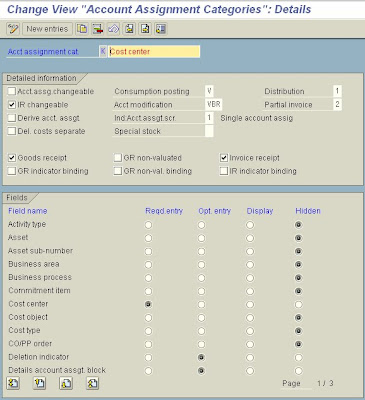Image resolution: width=365 pixels, height=400 pixels.
Task: Click the Field name column header
Action: (x=28, y=211)
